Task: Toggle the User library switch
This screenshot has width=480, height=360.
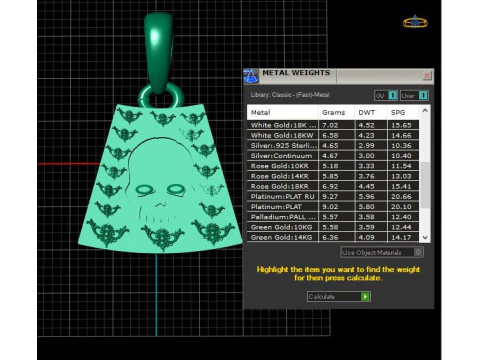Action: [x=414, y=96]
